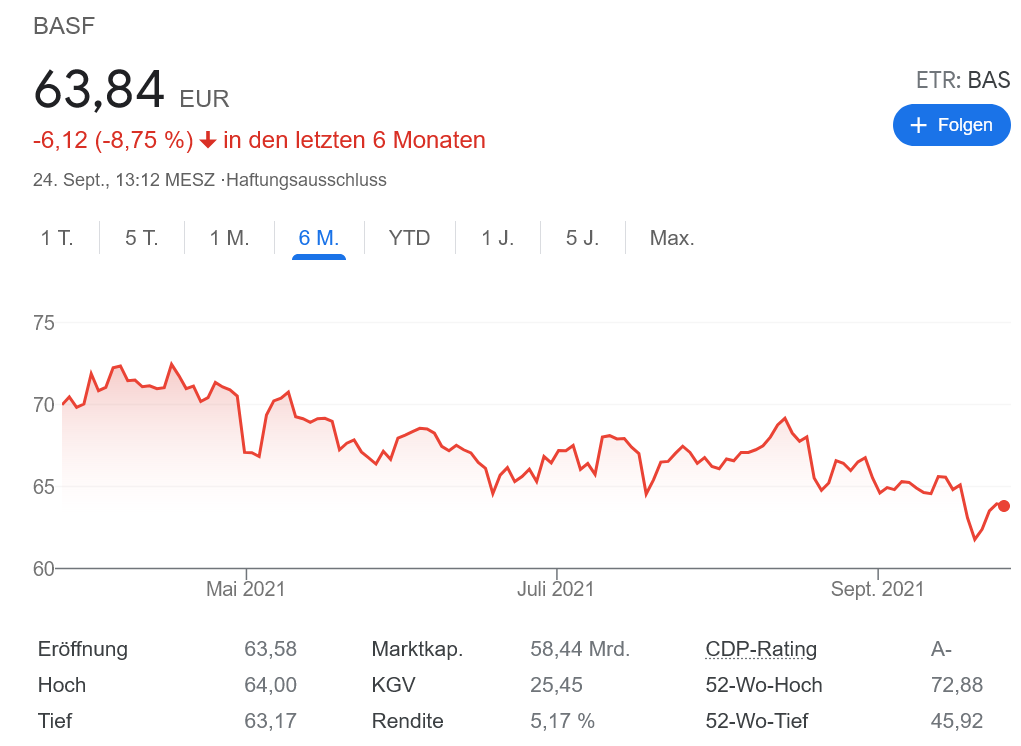Open the Haftungsausschluss disclaimer link
This screenshot has width=1021, height=746.
(307, 180)
